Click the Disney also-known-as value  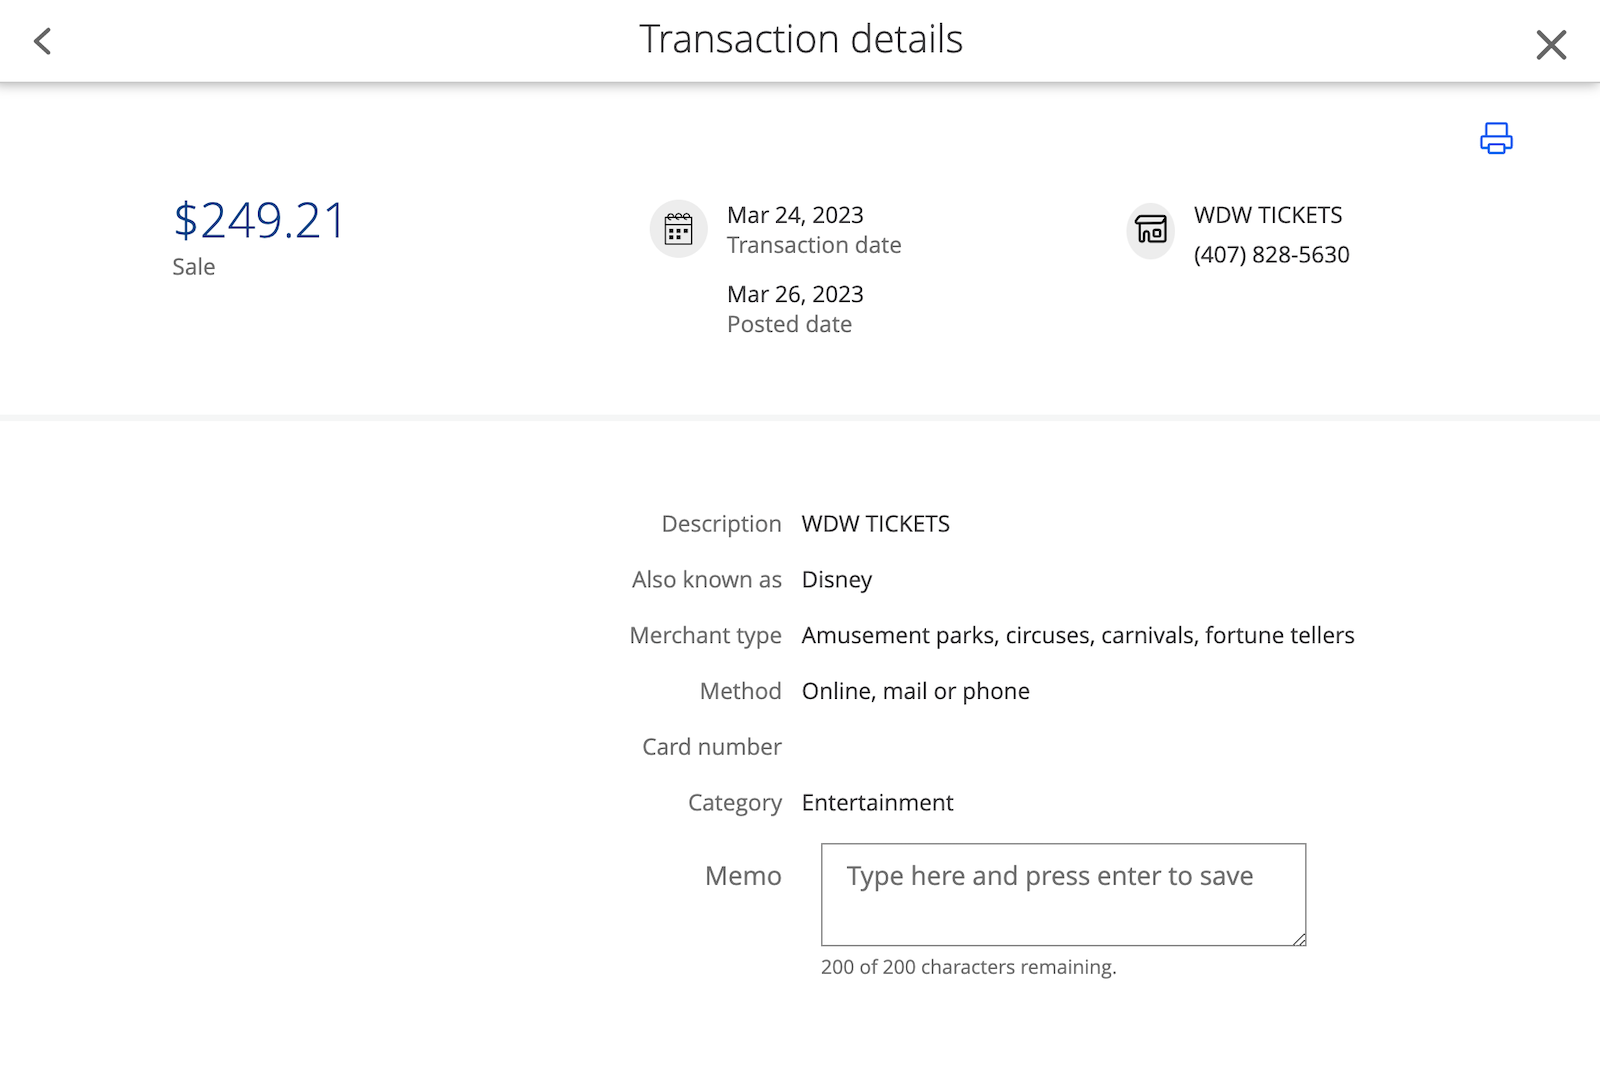click(x=837, y=580)
